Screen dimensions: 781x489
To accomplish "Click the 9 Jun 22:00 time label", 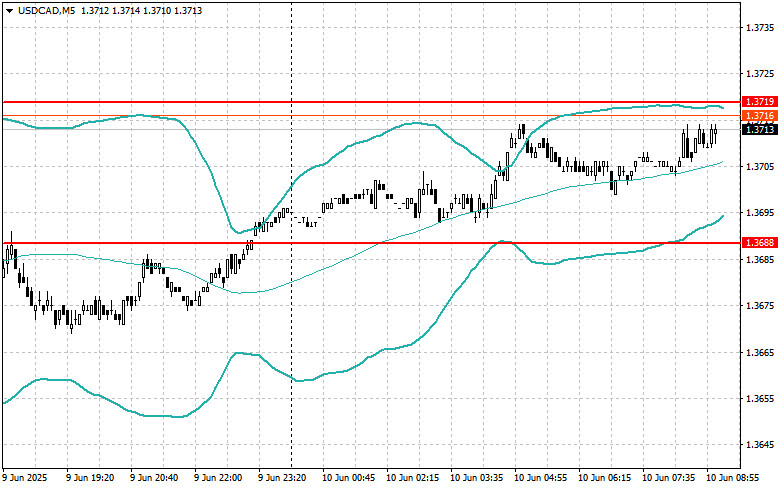I will pos(218,478).
